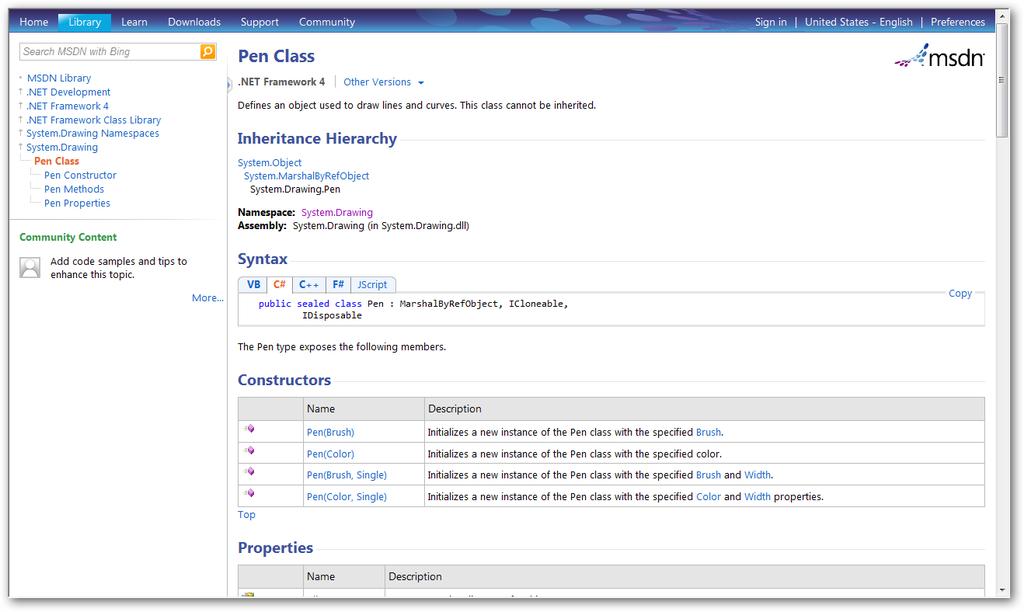This screenshot has width=1024, height=612.
Task: Switch syntax to the JScript tab
Action: (372, 285)
